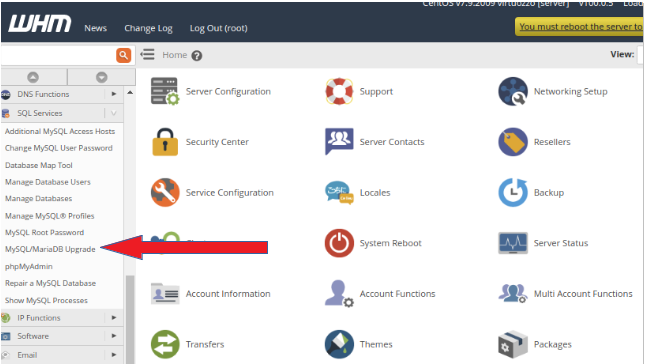Click the sidebar collapse-all up arrow

(x=33, y=77)
